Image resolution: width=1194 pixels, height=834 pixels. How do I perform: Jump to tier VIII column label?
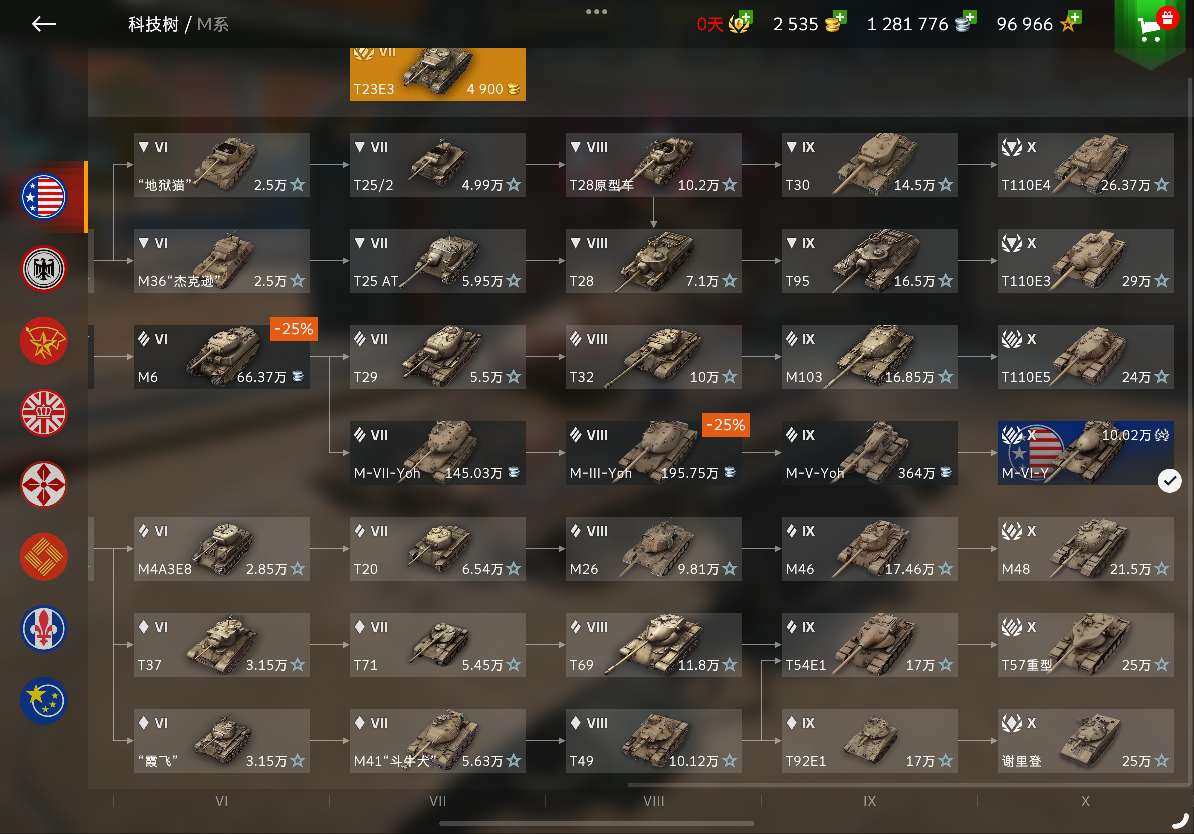(653, 800)
